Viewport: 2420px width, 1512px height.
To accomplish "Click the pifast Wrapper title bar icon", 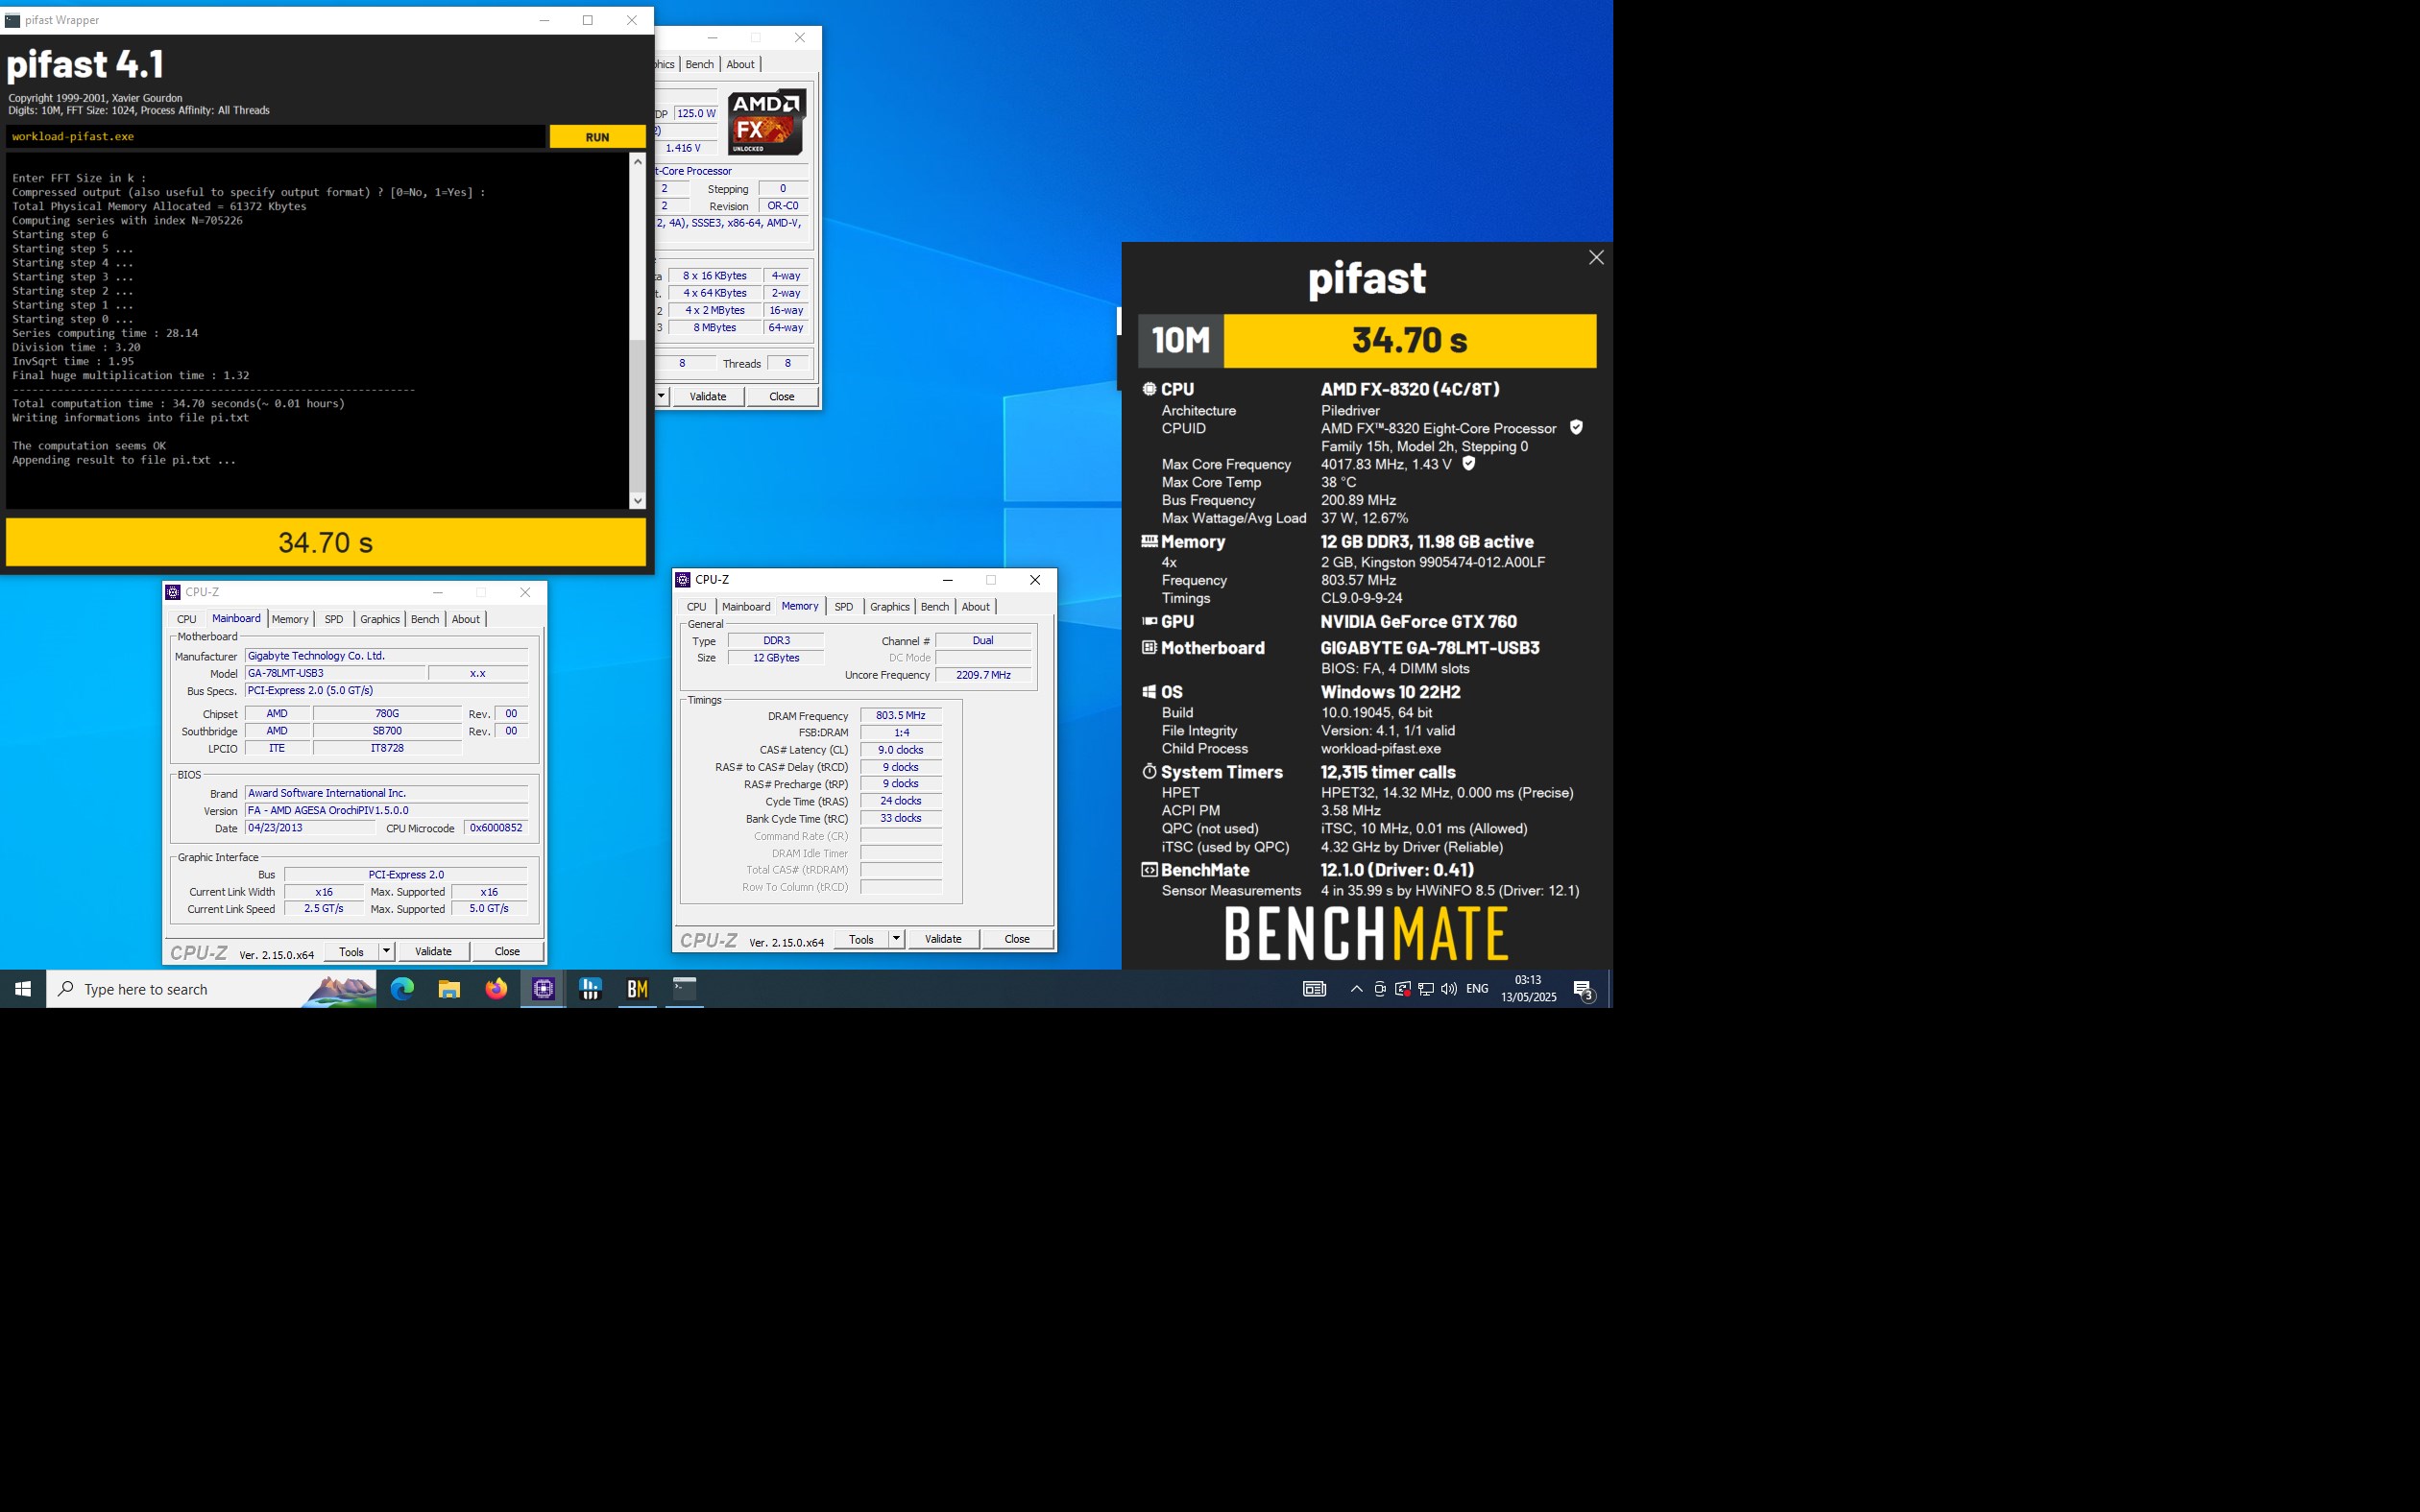I will point(12,20).
